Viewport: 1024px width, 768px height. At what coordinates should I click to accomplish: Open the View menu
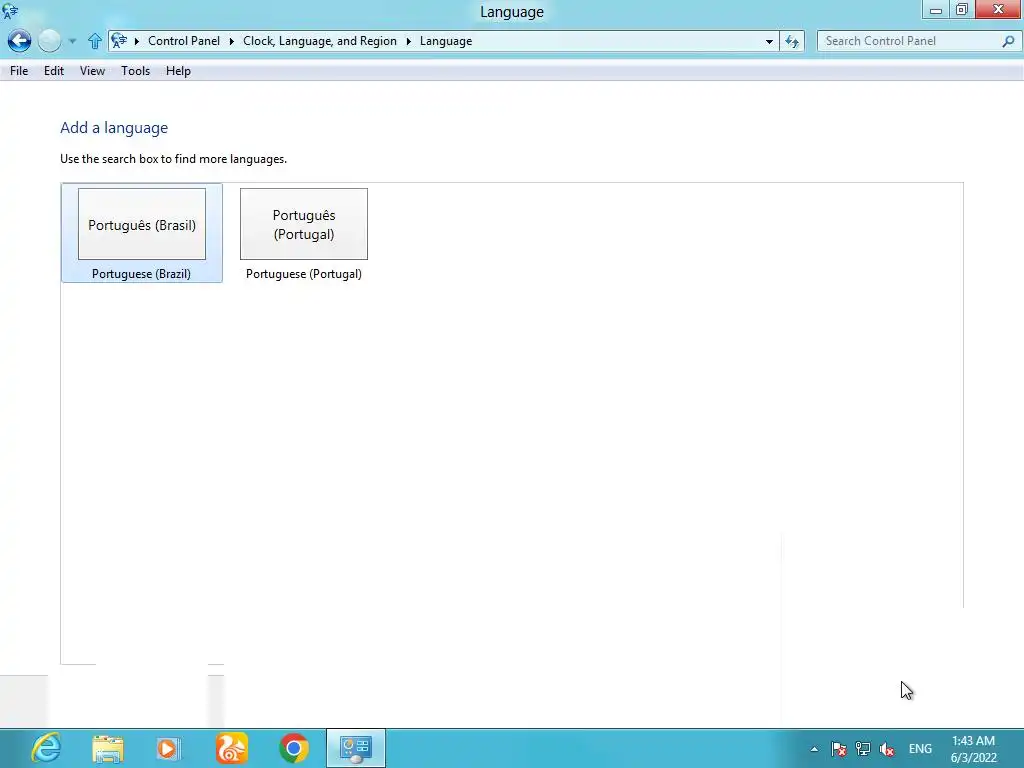pyautogui.click(x=92, y=71)
